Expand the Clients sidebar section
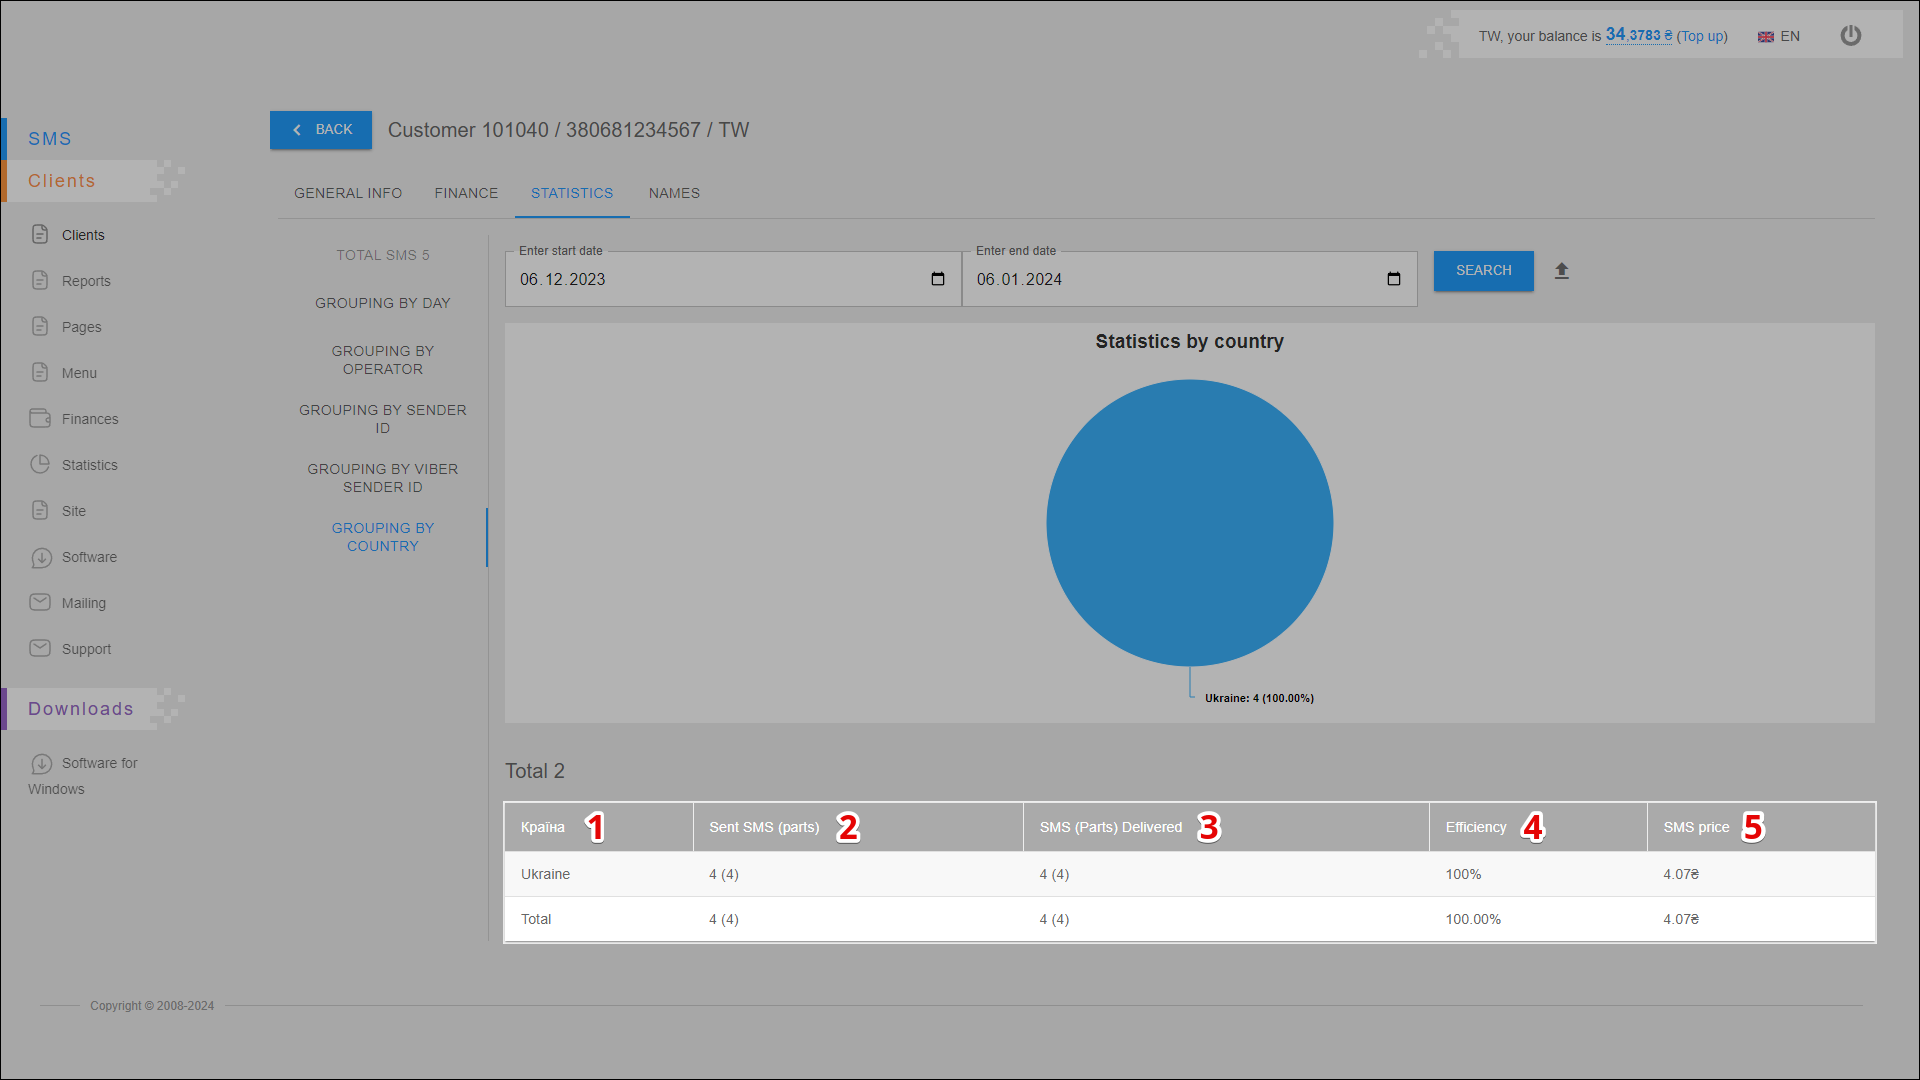 coord(62,181)
